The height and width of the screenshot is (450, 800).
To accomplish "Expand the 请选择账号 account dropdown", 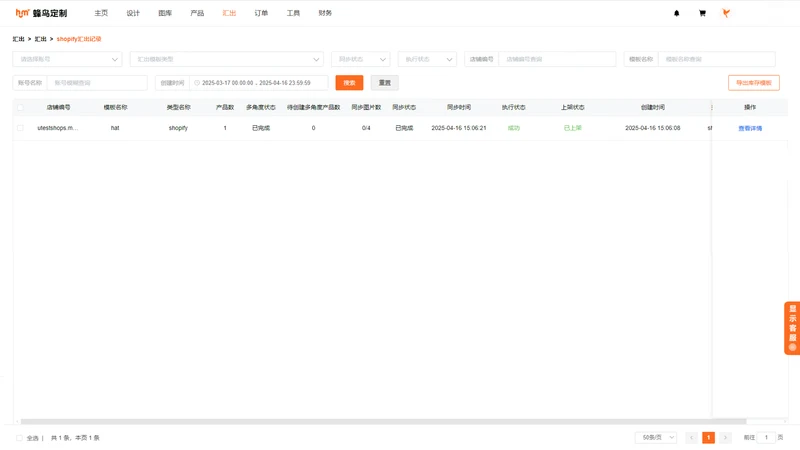I will 67,59.
